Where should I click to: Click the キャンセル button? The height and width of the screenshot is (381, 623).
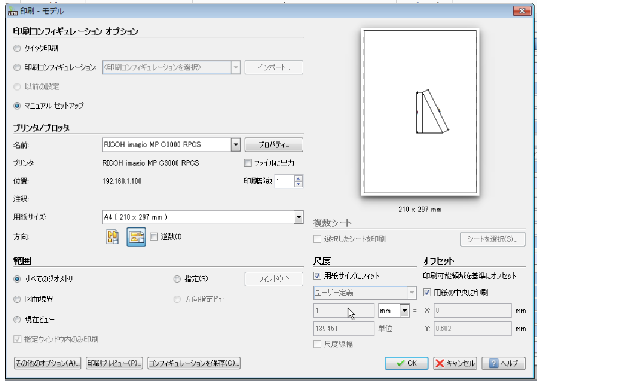click(x=455, y=363)
